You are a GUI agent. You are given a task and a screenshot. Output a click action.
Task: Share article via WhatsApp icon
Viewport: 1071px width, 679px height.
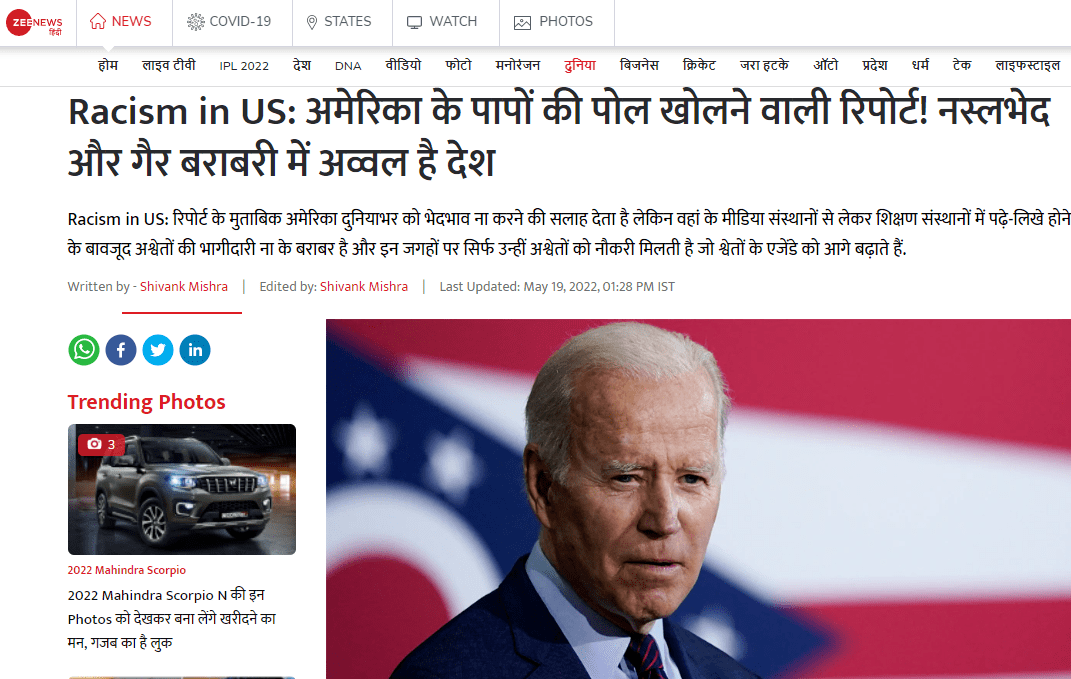[x=84, y=350]
